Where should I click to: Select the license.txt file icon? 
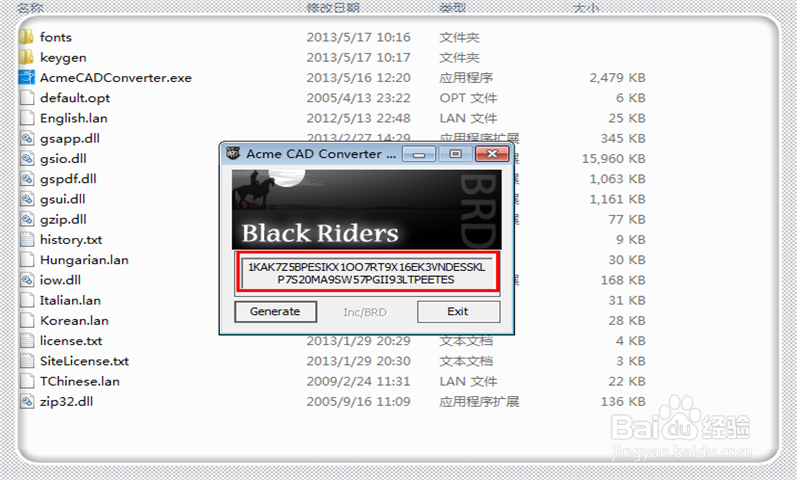coord(26,341)
